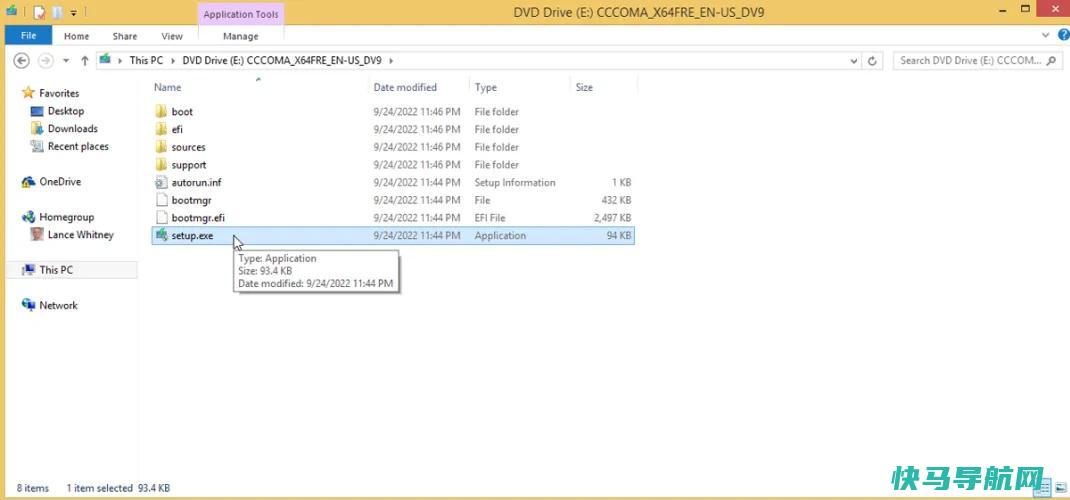The image size is (1070, 500).
Task: Open the Customize Quick Access Toolbar dropdown
Action: click(74, 12)
